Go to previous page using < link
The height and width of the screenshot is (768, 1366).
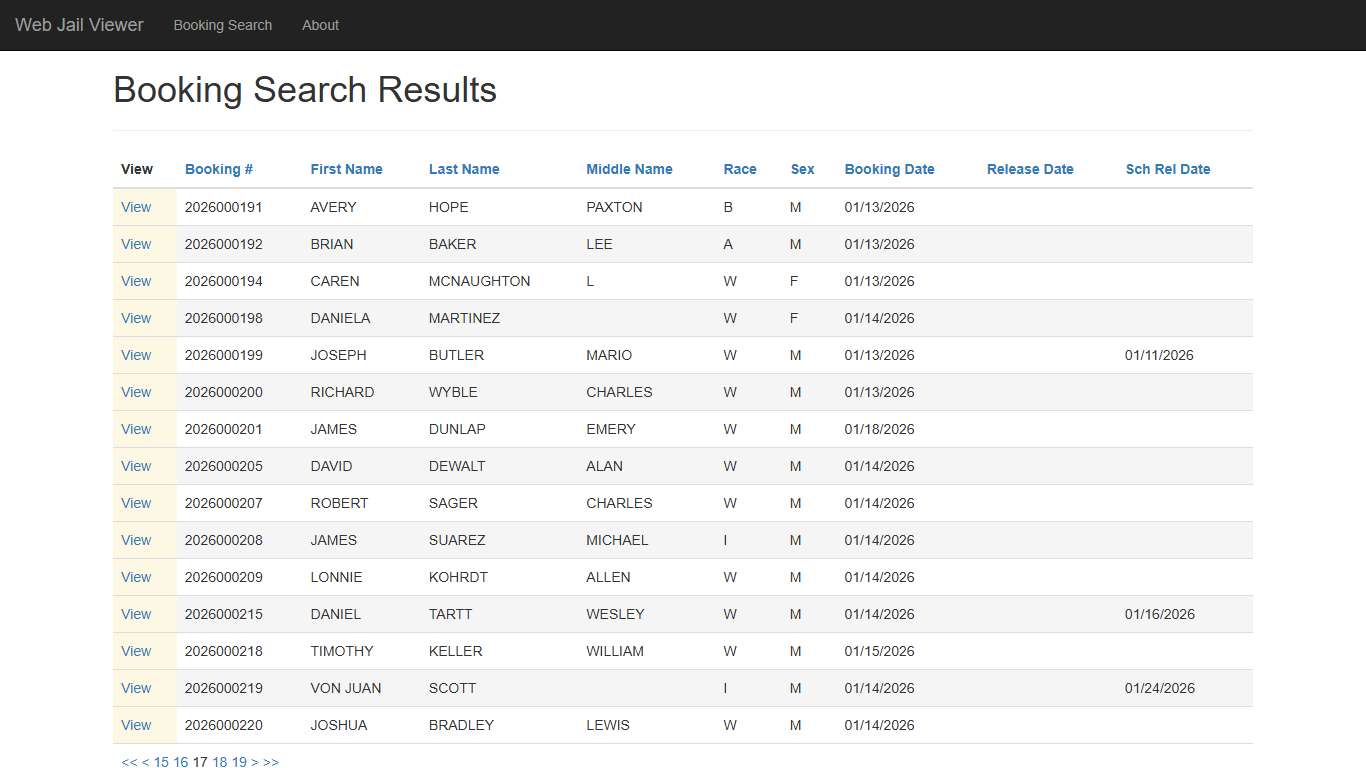click(143, 762)
